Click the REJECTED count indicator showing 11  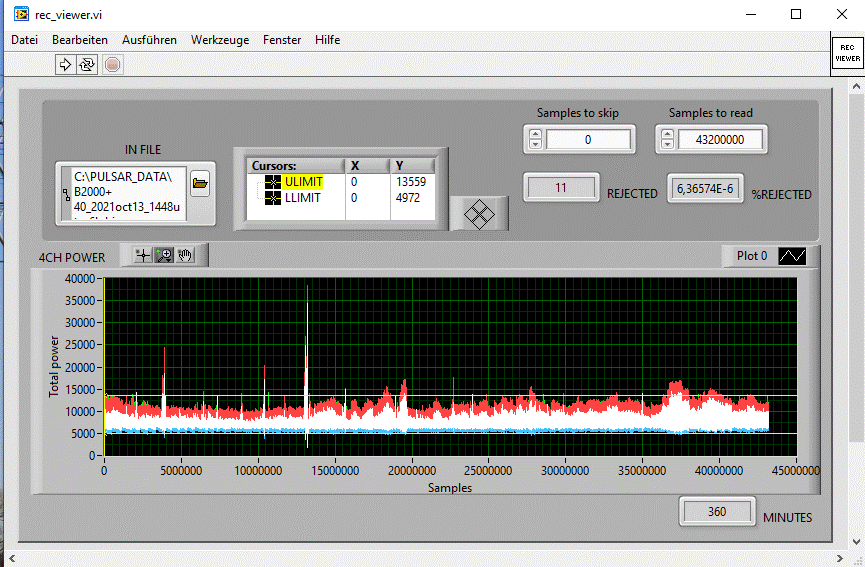tap(561, 188)
